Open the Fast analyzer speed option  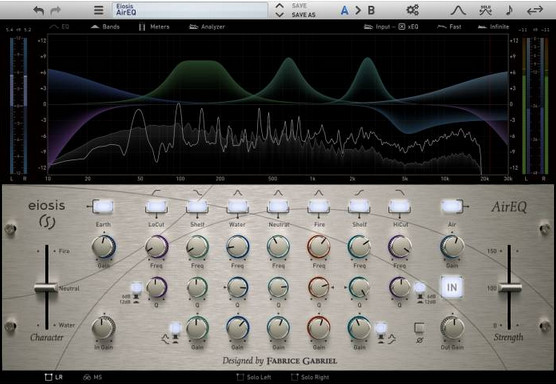(449, 27)
